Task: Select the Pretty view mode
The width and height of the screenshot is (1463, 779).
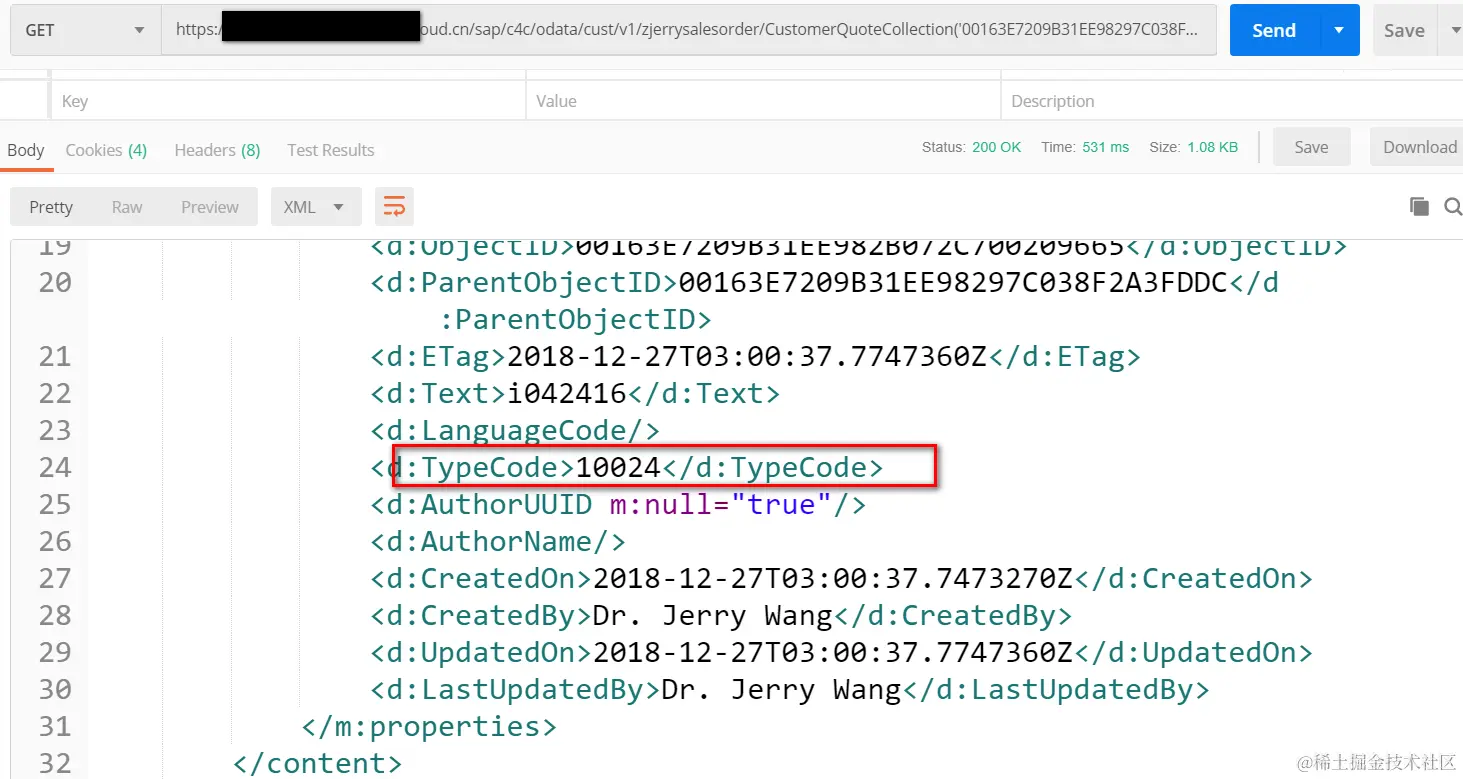Action: coord(51,207)
